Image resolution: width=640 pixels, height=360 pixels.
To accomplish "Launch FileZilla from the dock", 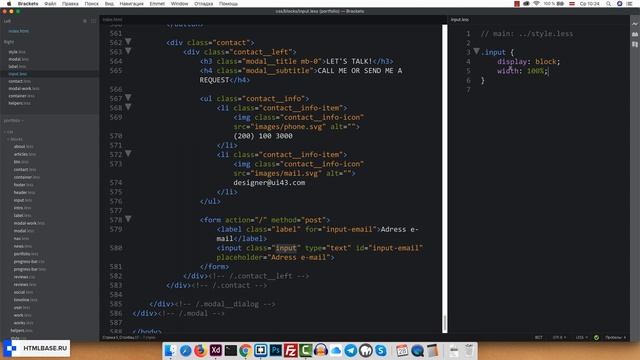I will 291,350.
